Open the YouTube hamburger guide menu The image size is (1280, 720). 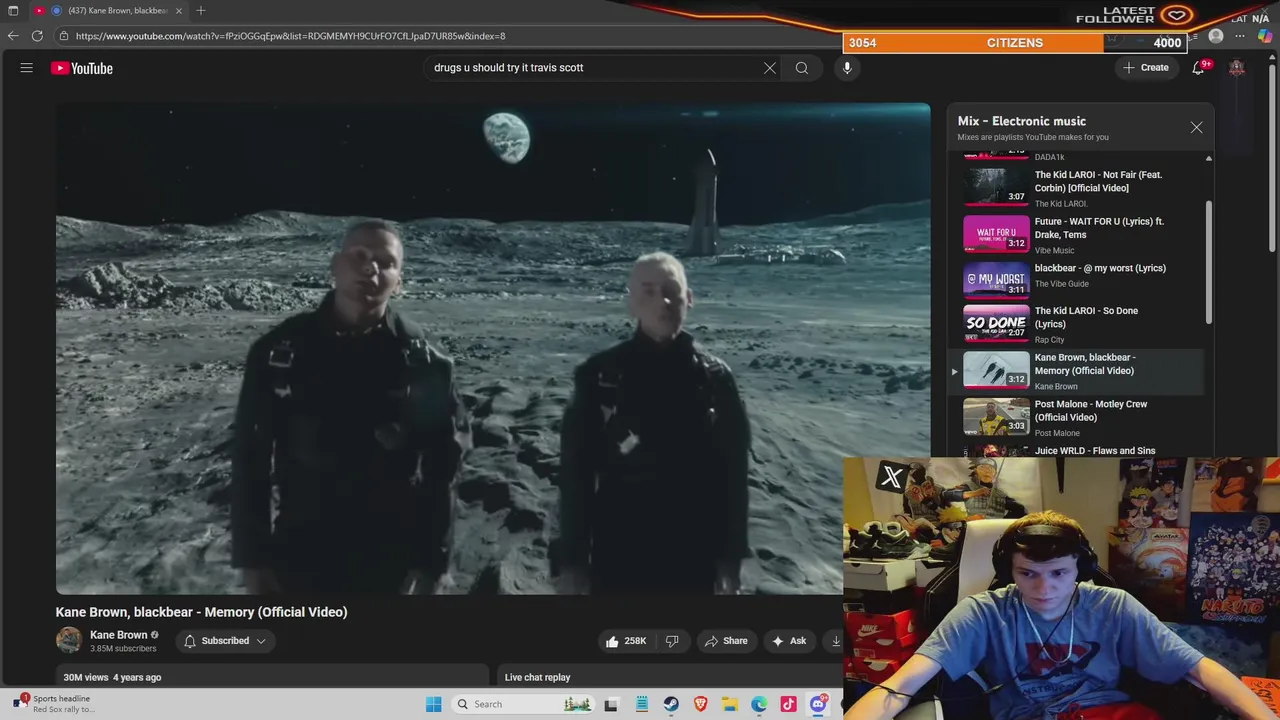pyautogui.click(x=27, y=68)
